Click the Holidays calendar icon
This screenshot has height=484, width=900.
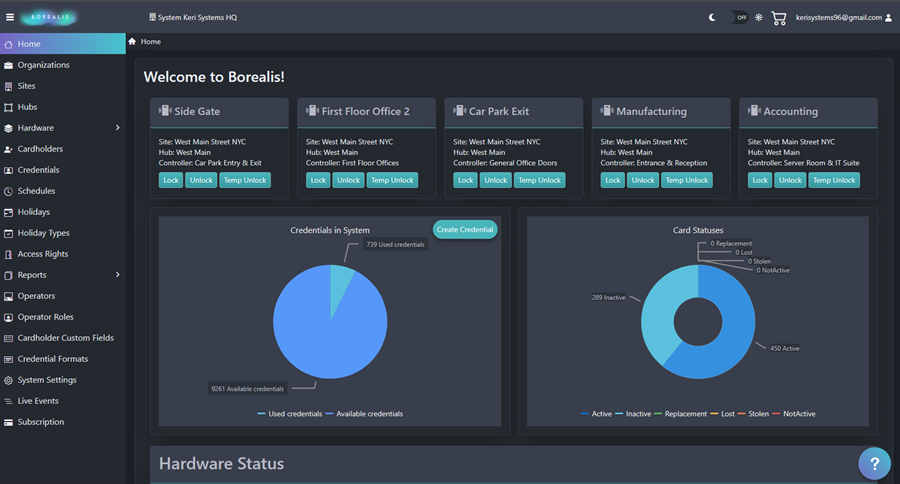point(8,212)
